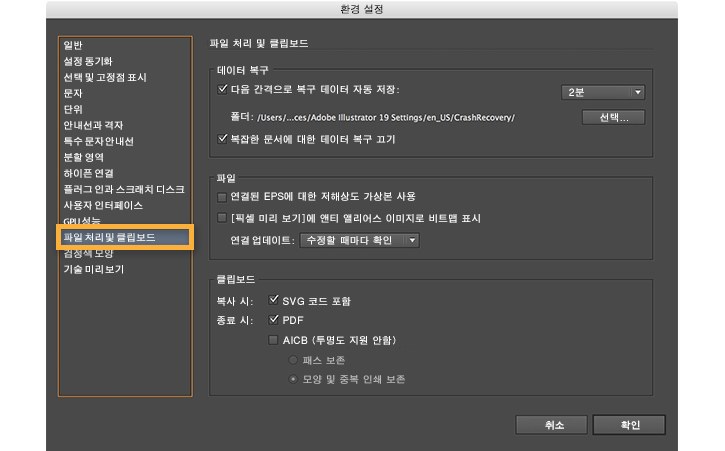
Task: Enable AICB (투명도 지원 안함) checkbox
Action: [x=273, y=340]
